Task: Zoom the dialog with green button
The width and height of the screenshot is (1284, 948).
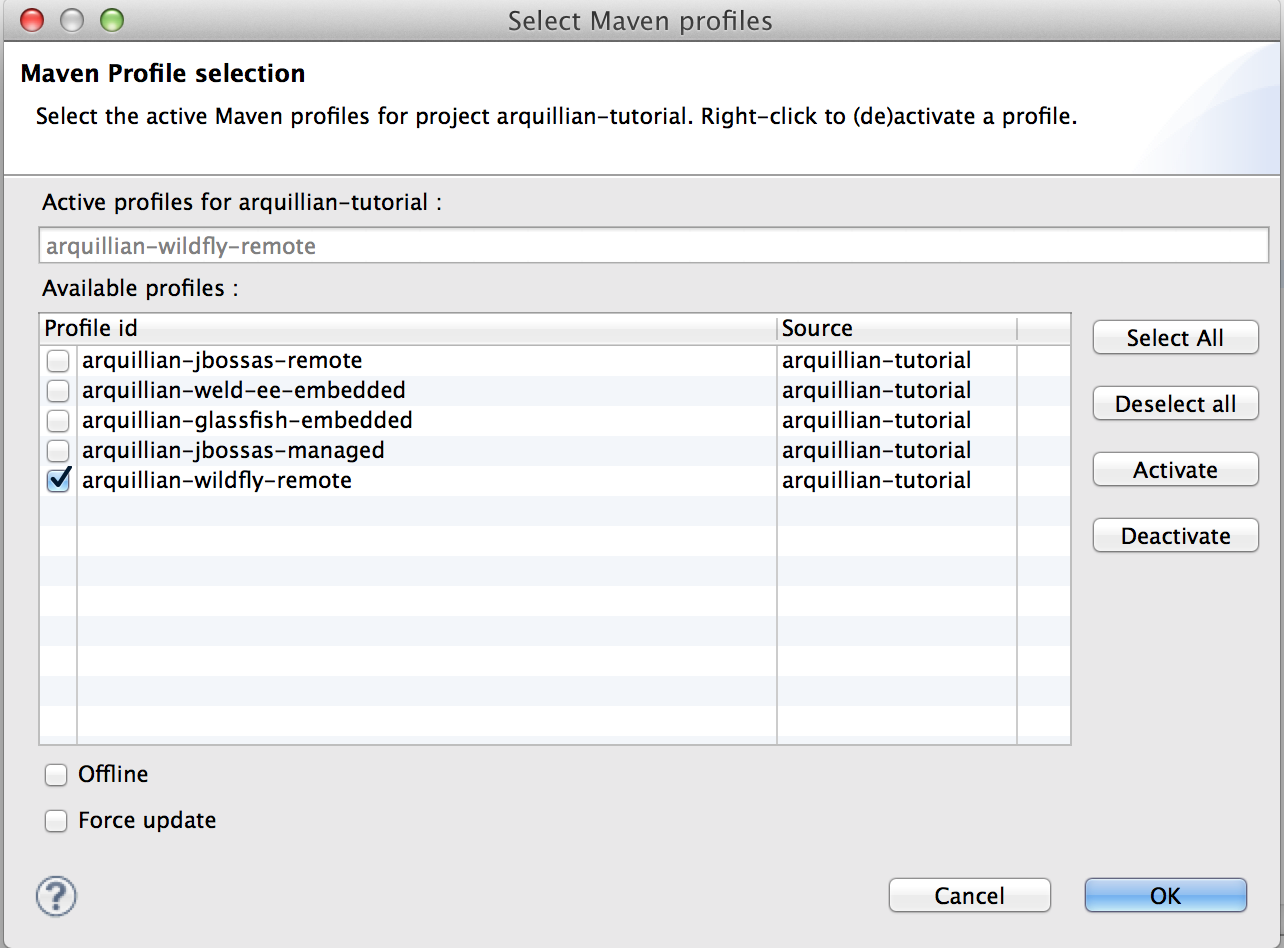Action: 112,20
